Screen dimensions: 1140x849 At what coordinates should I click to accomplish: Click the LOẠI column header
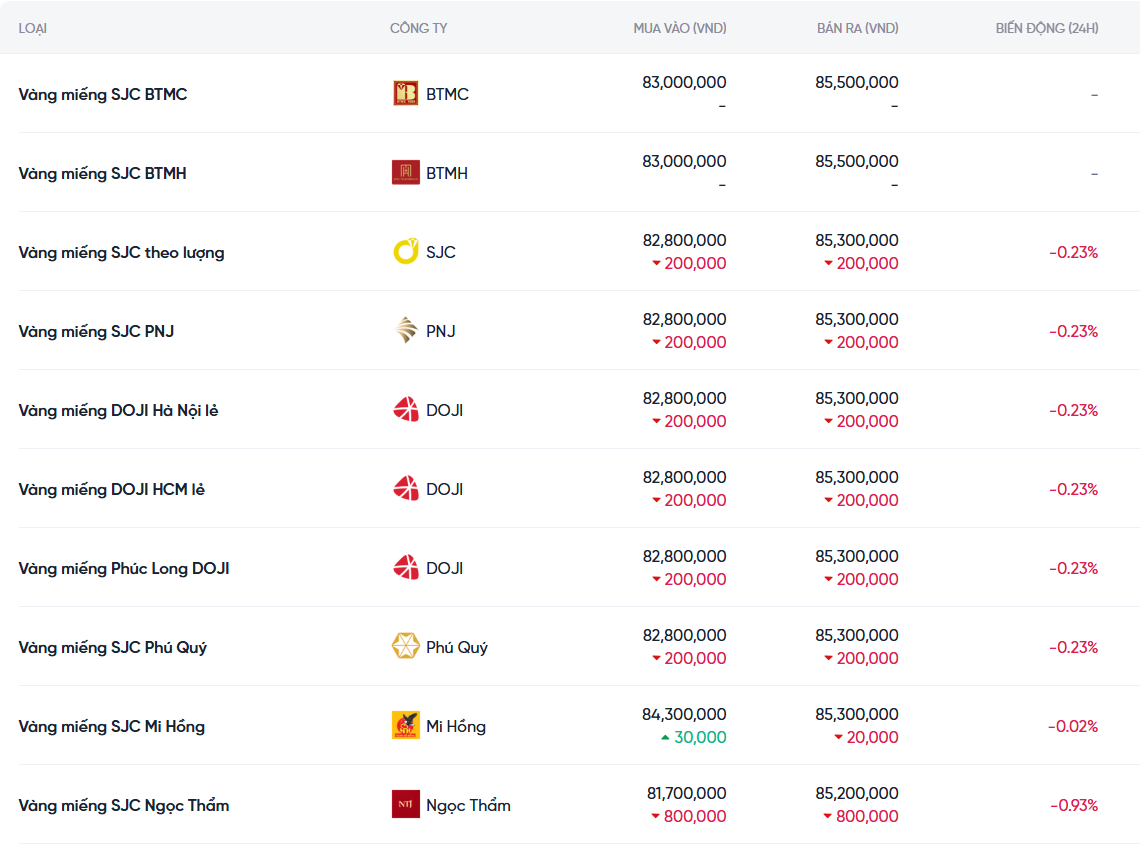tap(33, 28)
